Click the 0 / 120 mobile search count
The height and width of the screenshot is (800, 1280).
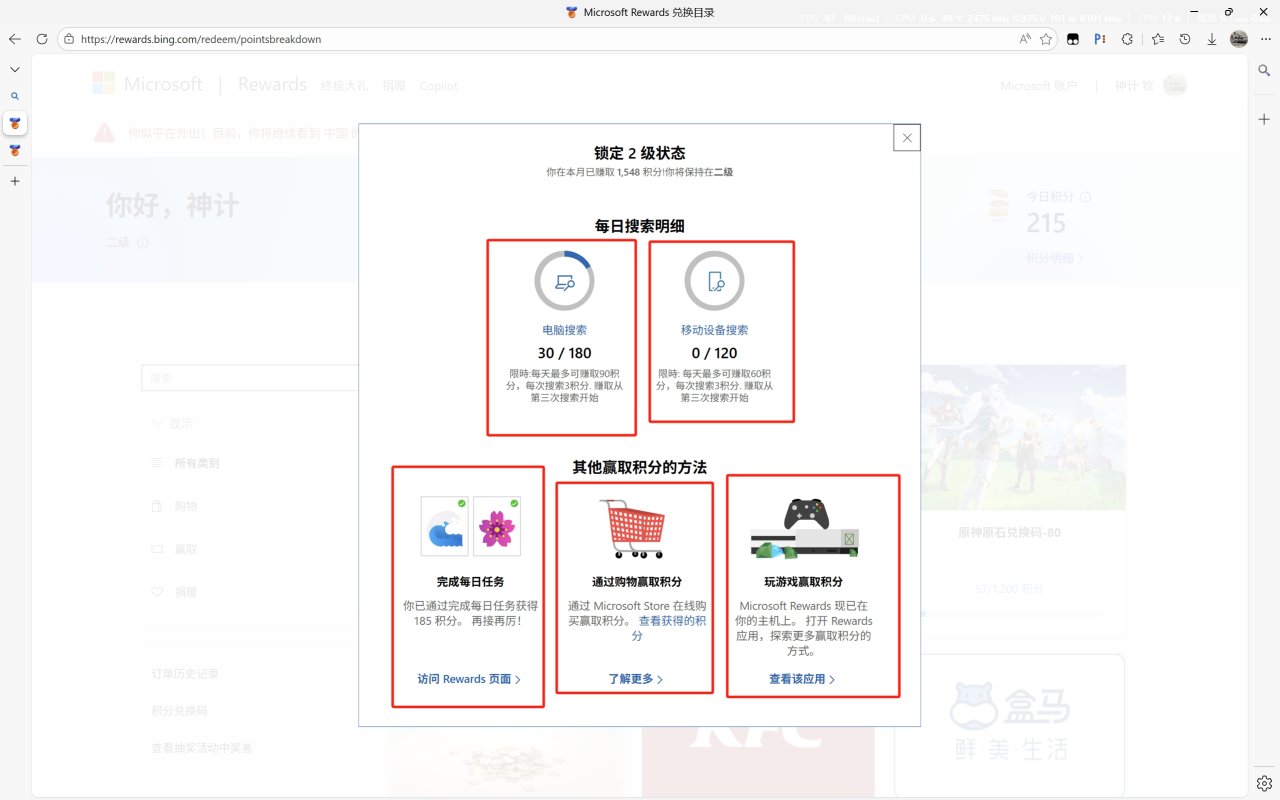pos(714,353)
